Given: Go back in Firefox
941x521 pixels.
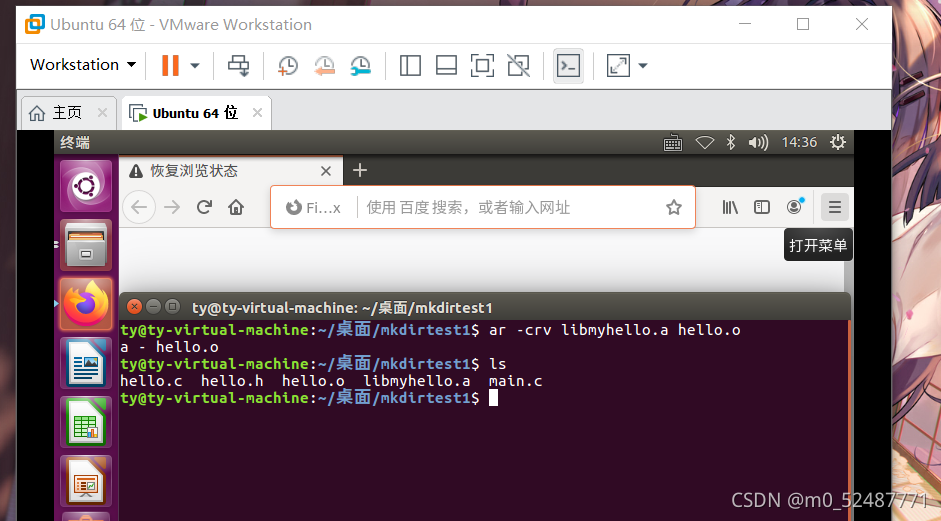Looking at the screenshot, I should (x=139, y=207).
